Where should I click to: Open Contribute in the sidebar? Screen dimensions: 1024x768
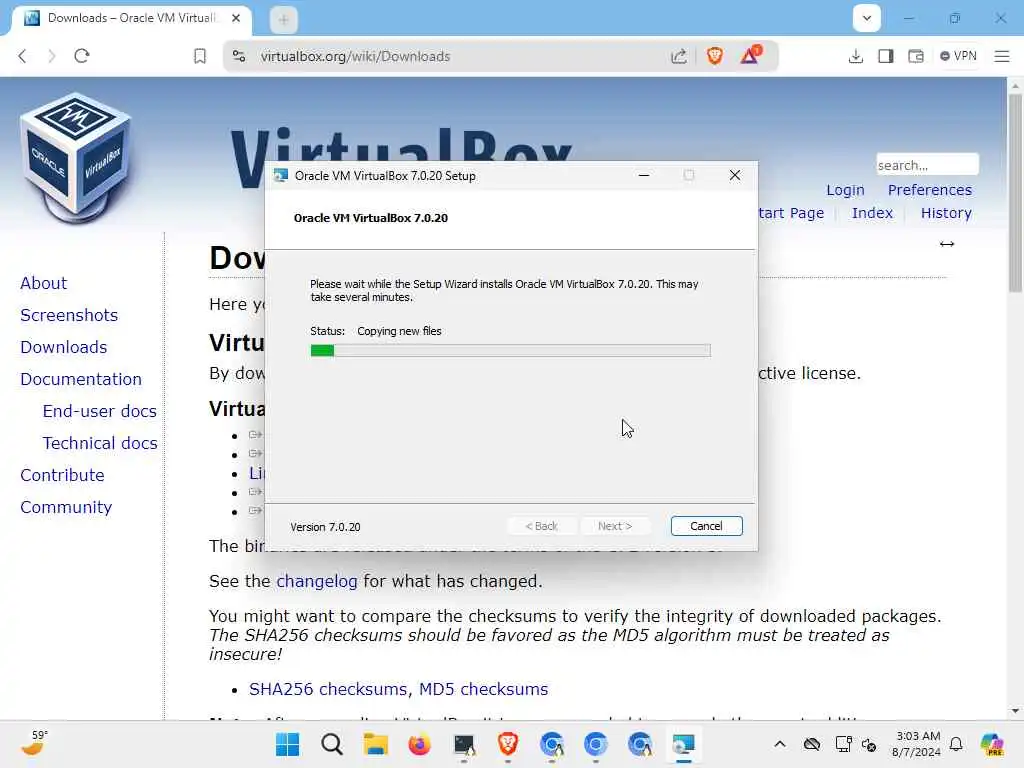[x=62, y=475]
